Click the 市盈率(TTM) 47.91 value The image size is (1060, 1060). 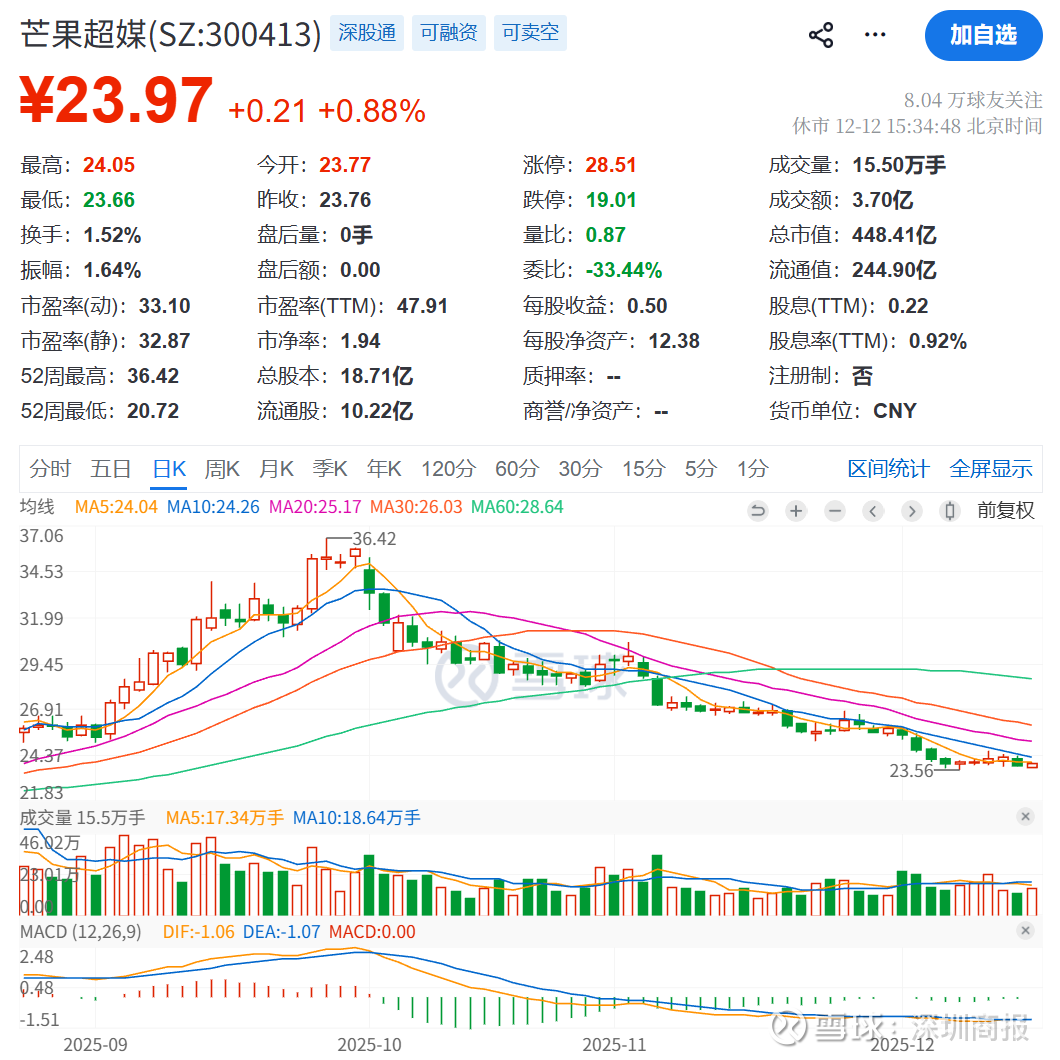(x=422, y=306)
